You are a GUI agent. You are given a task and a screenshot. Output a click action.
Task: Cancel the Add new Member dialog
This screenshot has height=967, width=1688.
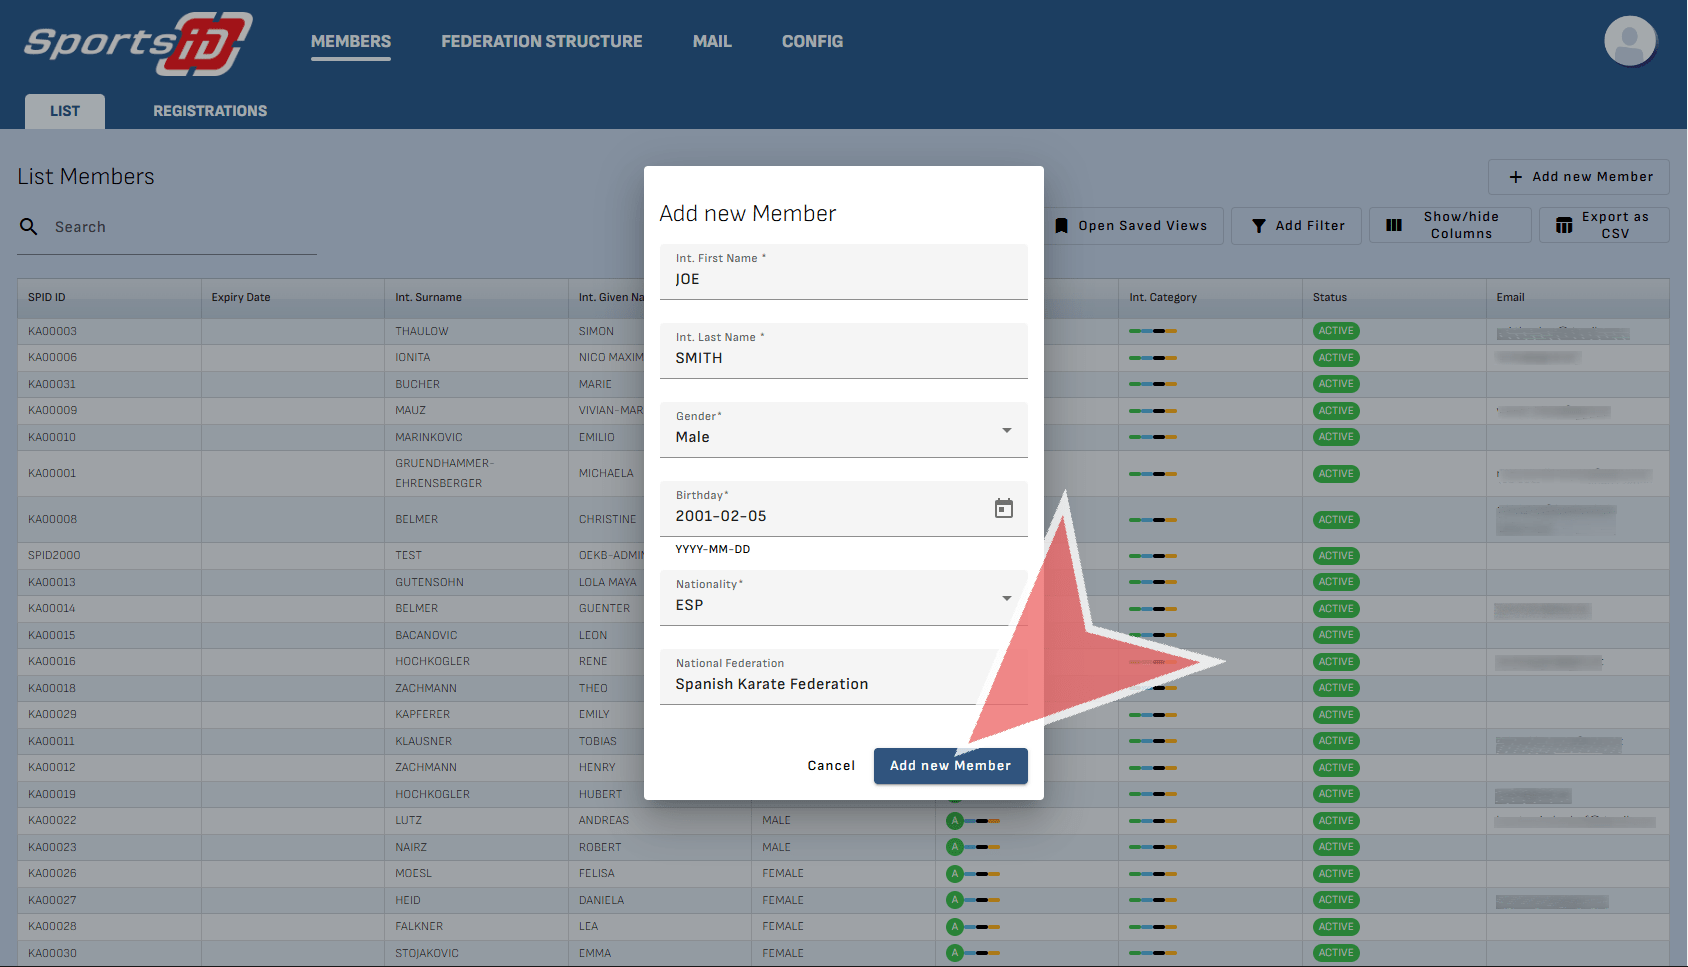(x=831, y=766)
